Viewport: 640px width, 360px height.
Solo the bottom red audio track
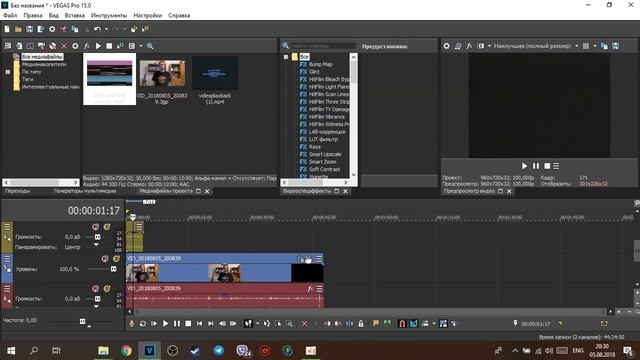tap(107, 289)
